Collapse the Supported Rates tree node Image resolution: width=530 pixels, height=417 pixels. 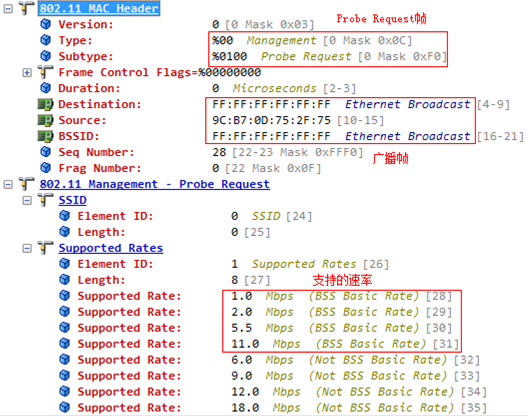[27, 248]
